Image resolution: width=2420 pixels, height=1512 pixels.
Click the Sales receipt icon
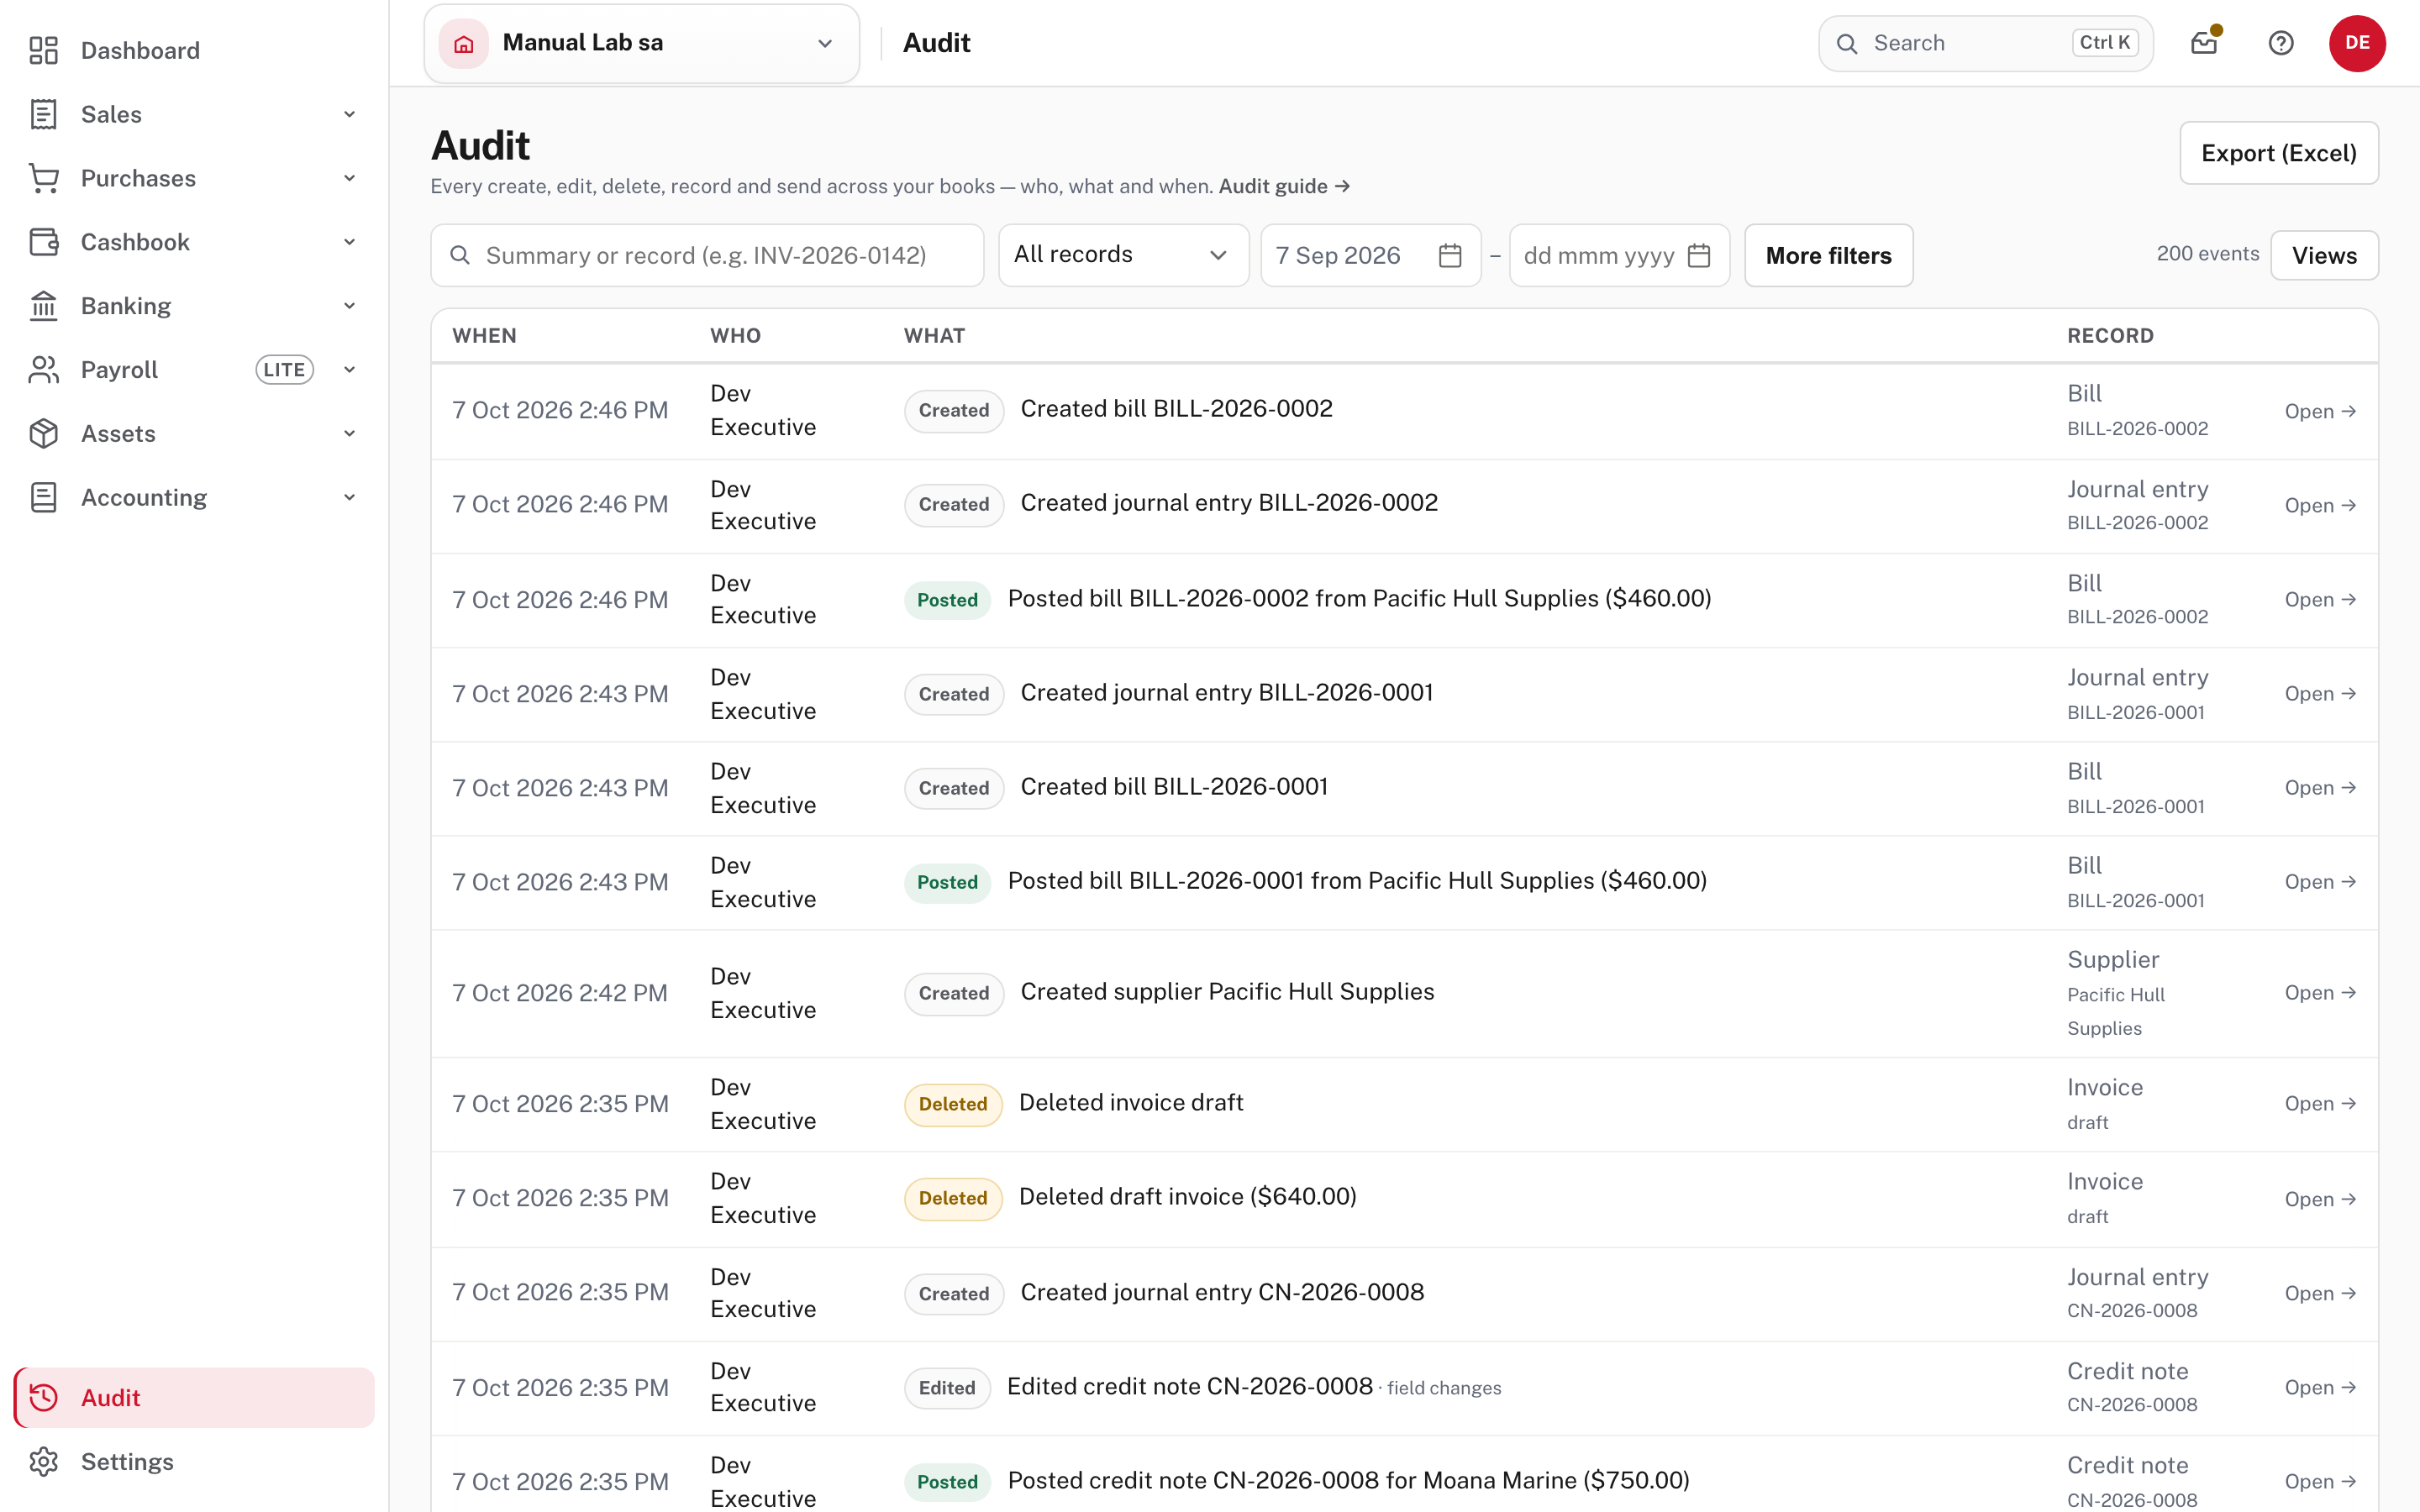point(44,114)
